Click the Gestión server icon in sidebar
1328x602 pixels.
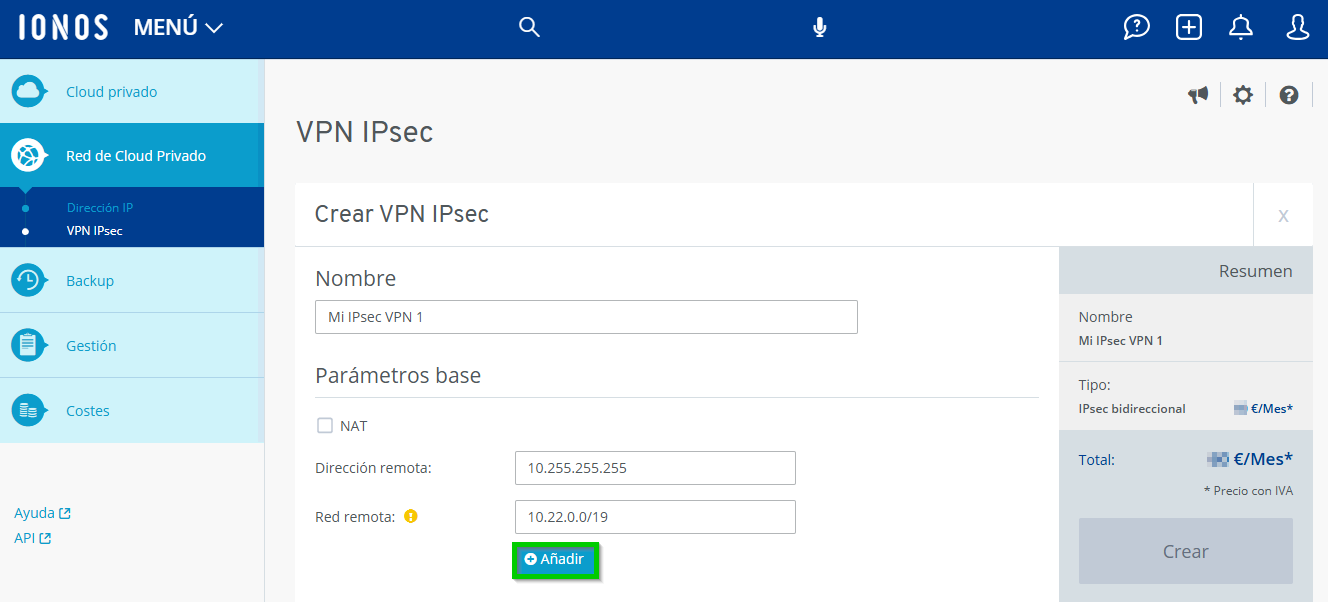click(x=29, y=345)
